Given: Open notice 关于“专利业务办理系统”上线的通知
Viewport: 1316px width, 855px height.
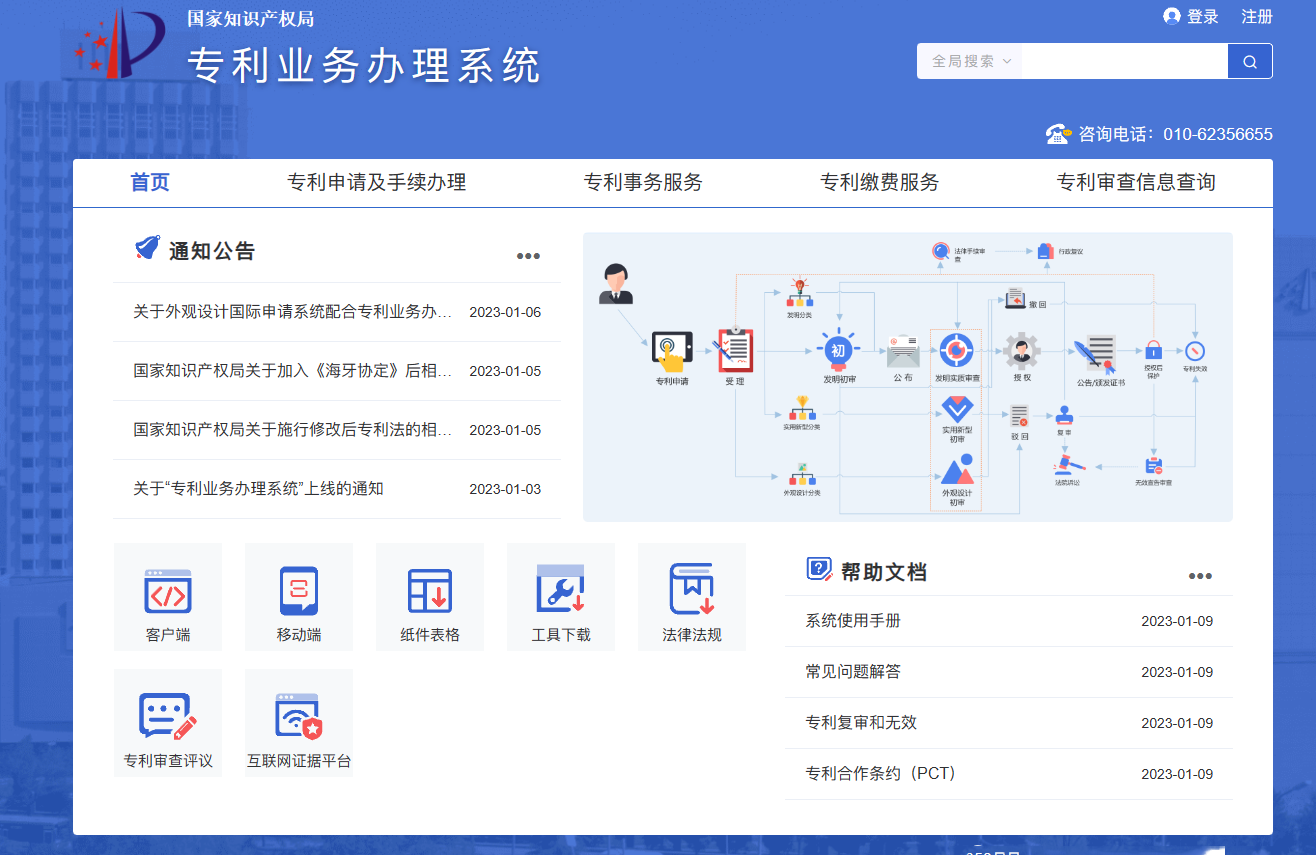Looking at the screenshot, I should click(258, 489).
